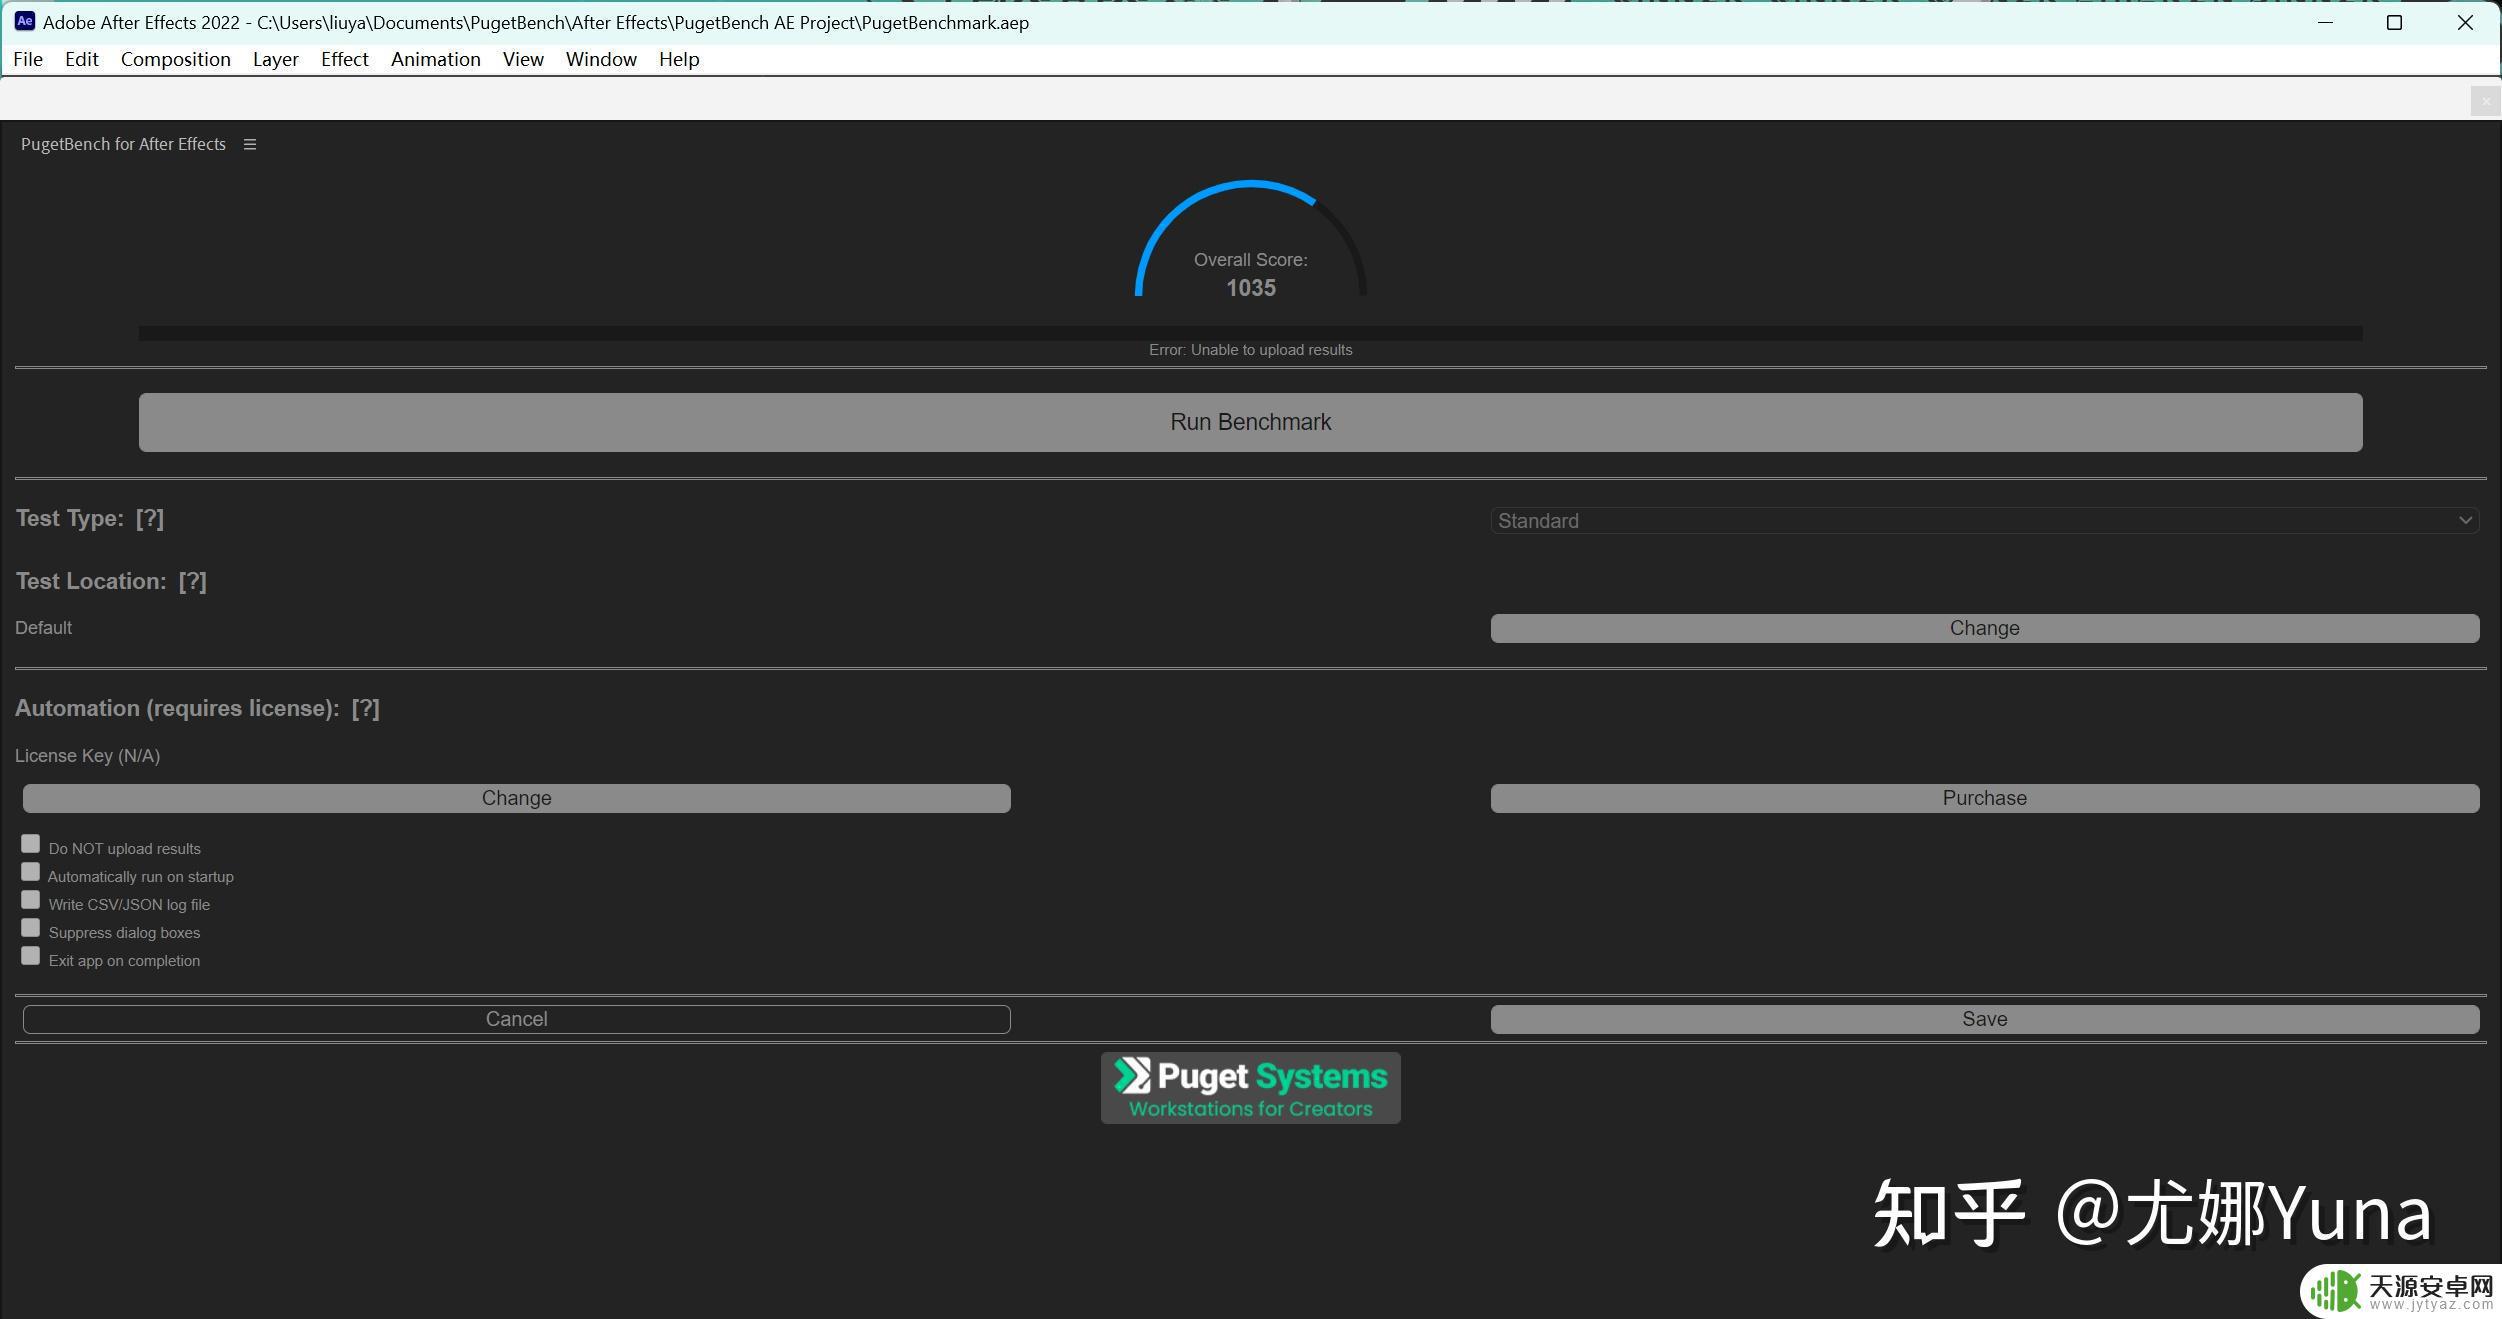Viewport: 2502px width, 1319px height.
Task: Click Change button under License Key
Action: tap(516, 798)
